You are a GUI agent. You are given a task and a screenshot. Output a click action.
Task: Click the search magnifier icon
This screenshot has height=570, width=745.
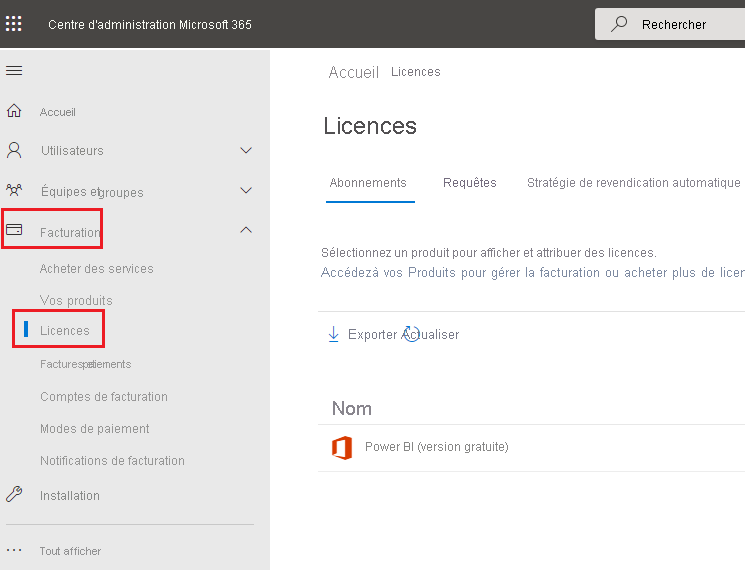click(619, 24)
